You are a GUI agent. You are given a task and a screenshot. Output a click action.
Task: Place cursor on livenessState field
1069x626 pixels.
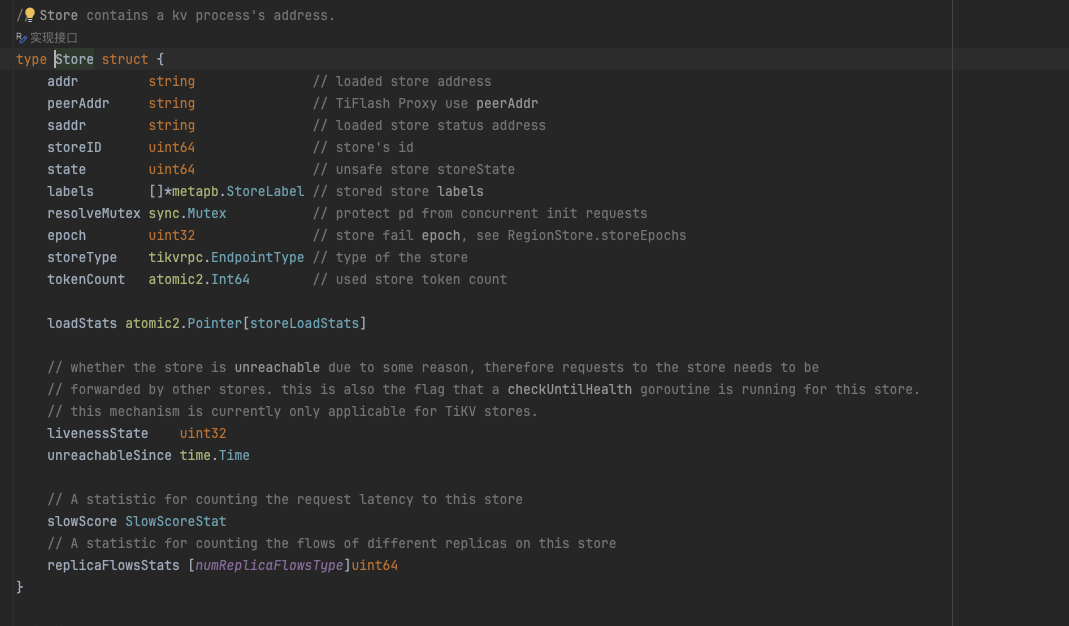(x=97, y=433)
